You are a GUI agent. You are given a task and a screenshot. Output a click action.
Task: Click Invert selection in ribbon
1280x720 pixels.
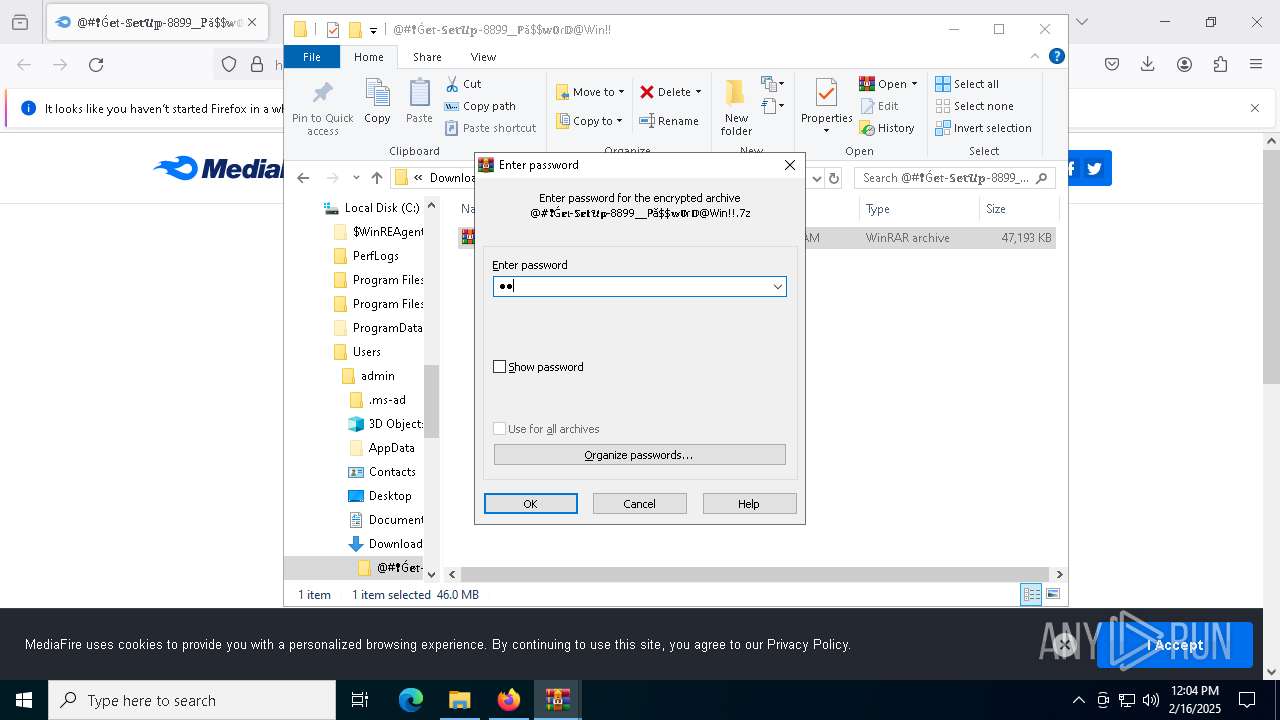983,128
